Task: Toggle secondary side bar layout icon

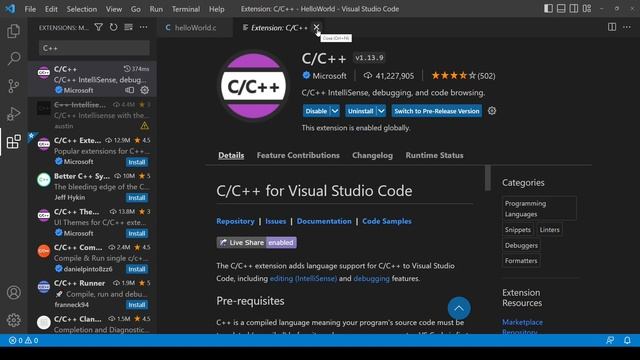Action: pos(574,9)
